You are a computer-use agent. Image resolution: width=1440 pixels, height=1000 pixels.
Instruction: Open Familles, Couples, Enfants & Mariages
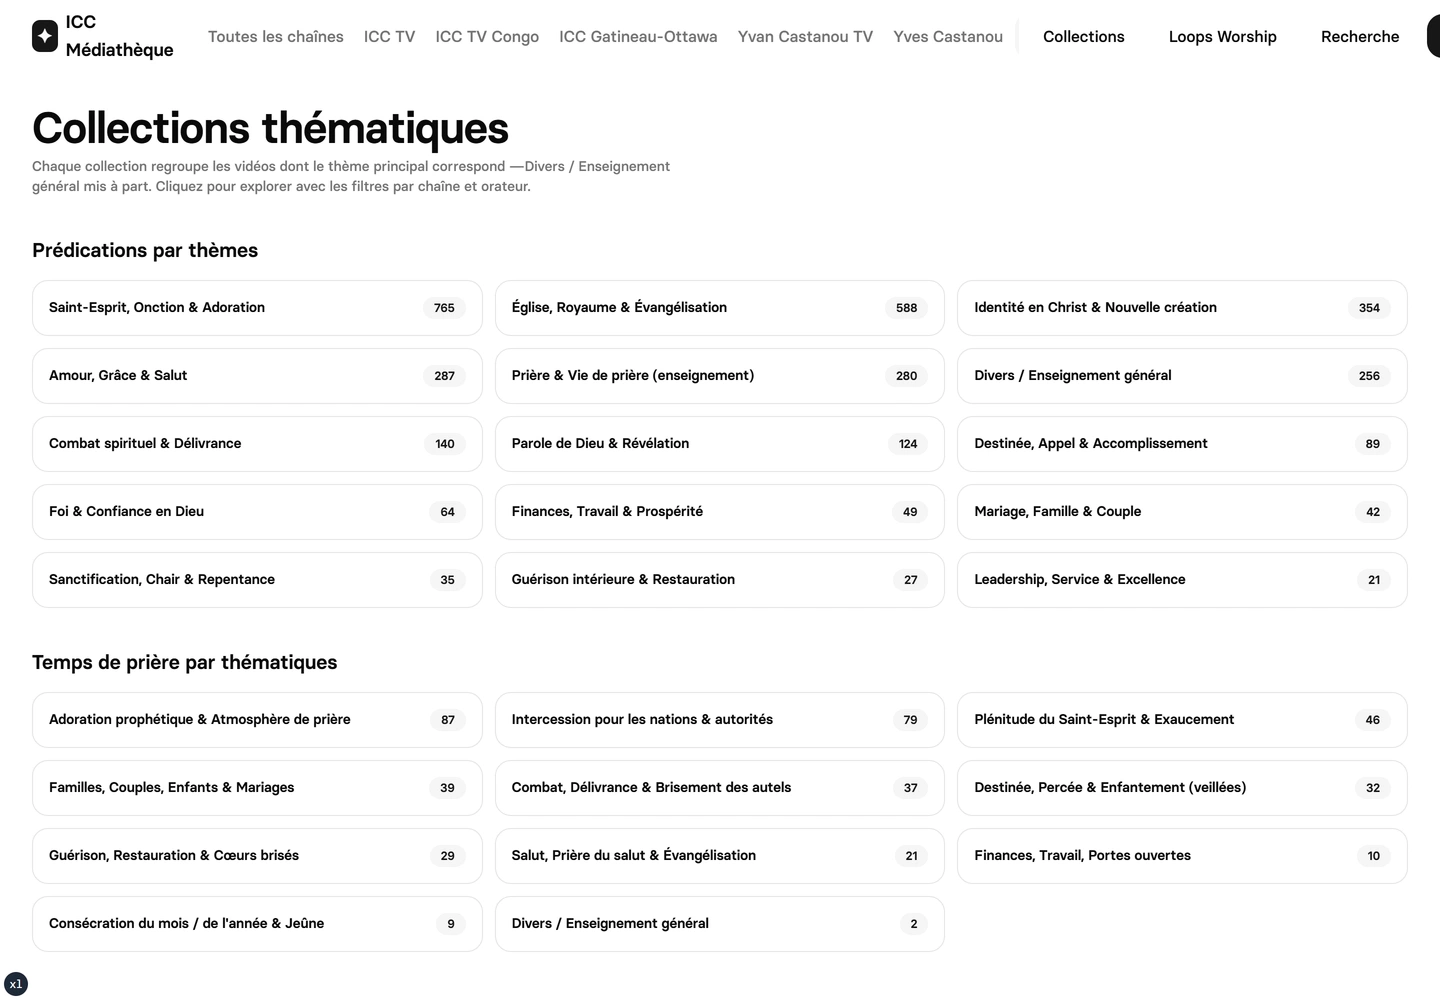(x=257, y=788)
